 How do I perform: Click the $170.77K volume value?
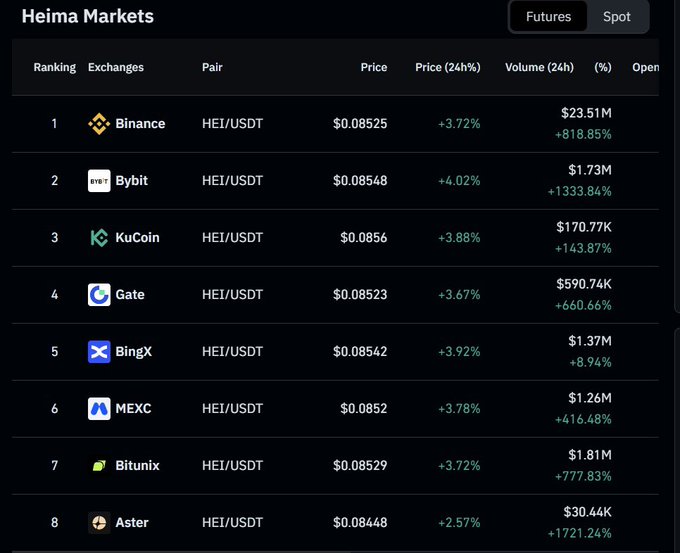pyautogui.click(x=584, y=227)
